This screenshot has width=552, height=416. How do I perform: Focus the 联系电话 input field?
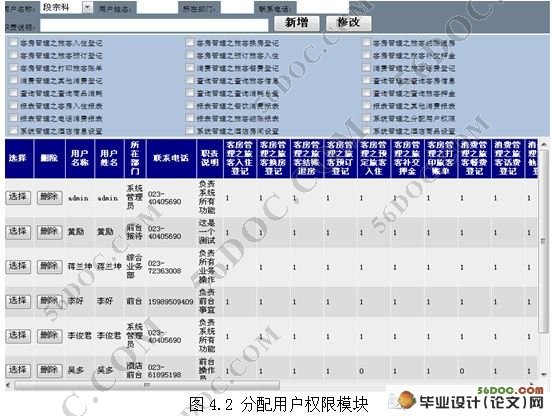[x=323, y=7]
